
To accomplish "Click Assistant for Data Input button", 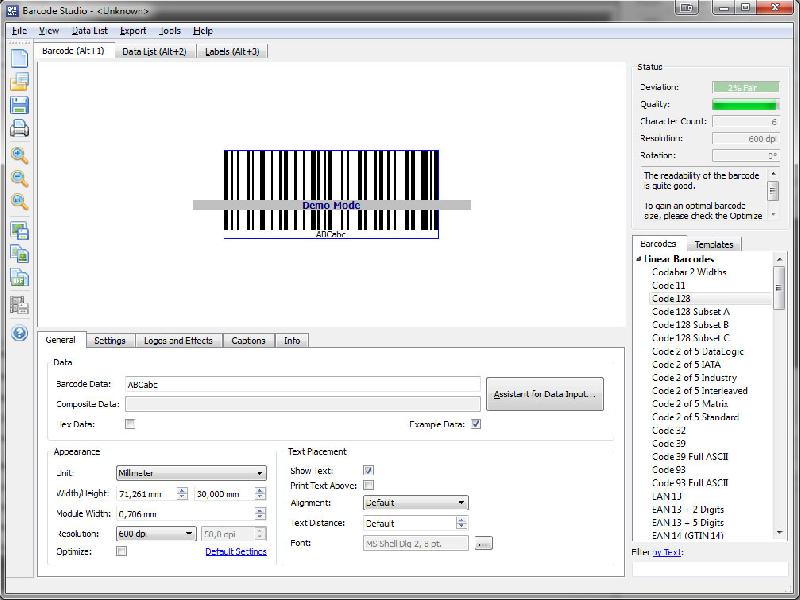I will (x=545, y=394).
